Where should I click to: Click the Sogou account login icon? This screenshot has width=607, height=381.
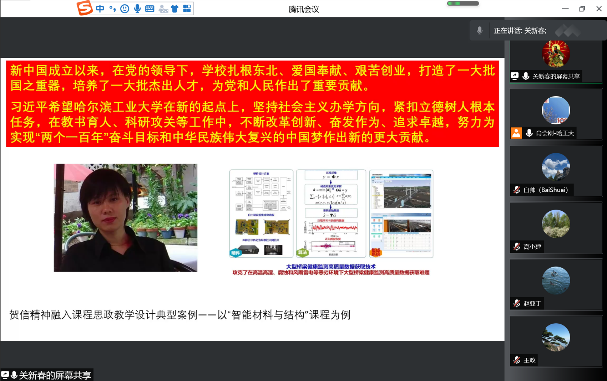click(x=163, y=9)
